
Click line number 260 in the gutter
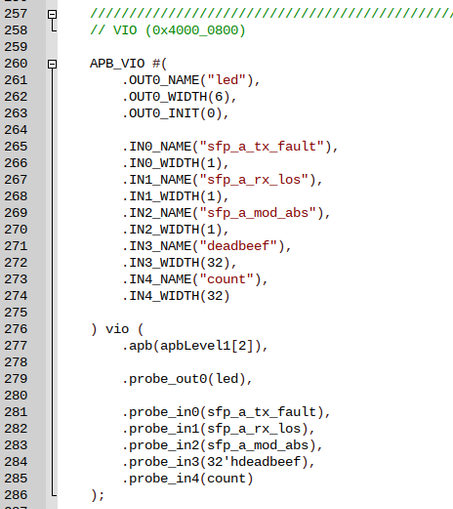[x=16, y=64]
